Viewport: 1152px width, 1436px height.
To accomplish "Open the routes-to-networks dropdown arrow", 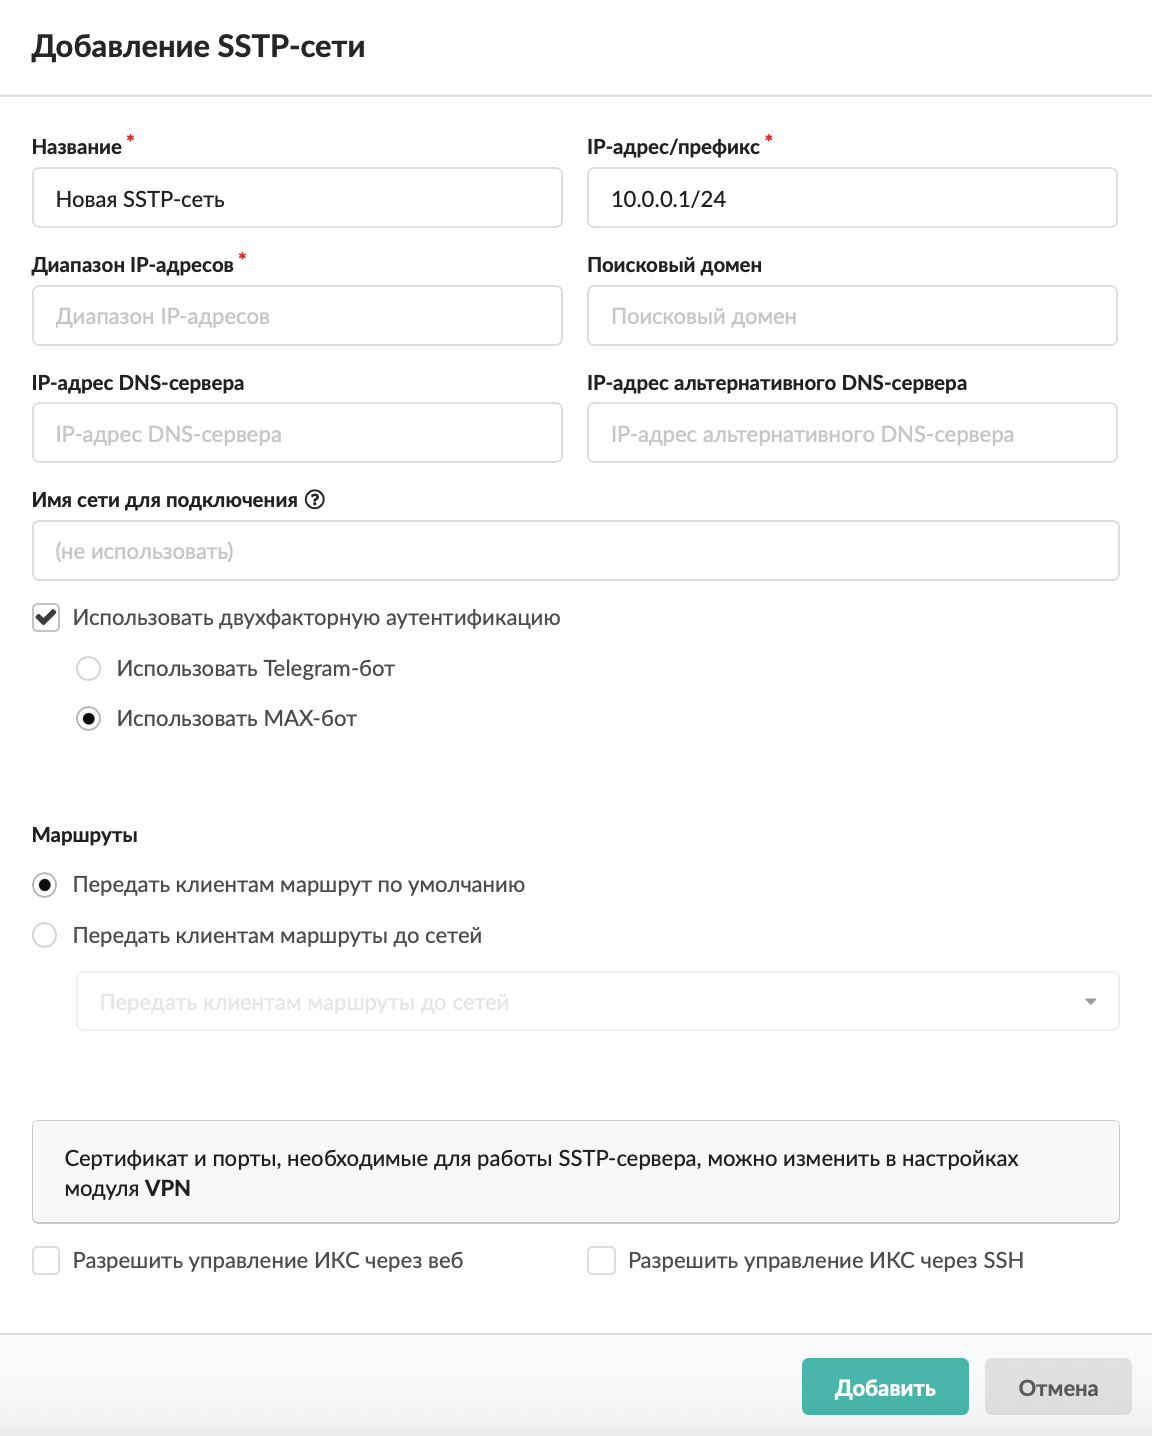I will point(1091,1002).
